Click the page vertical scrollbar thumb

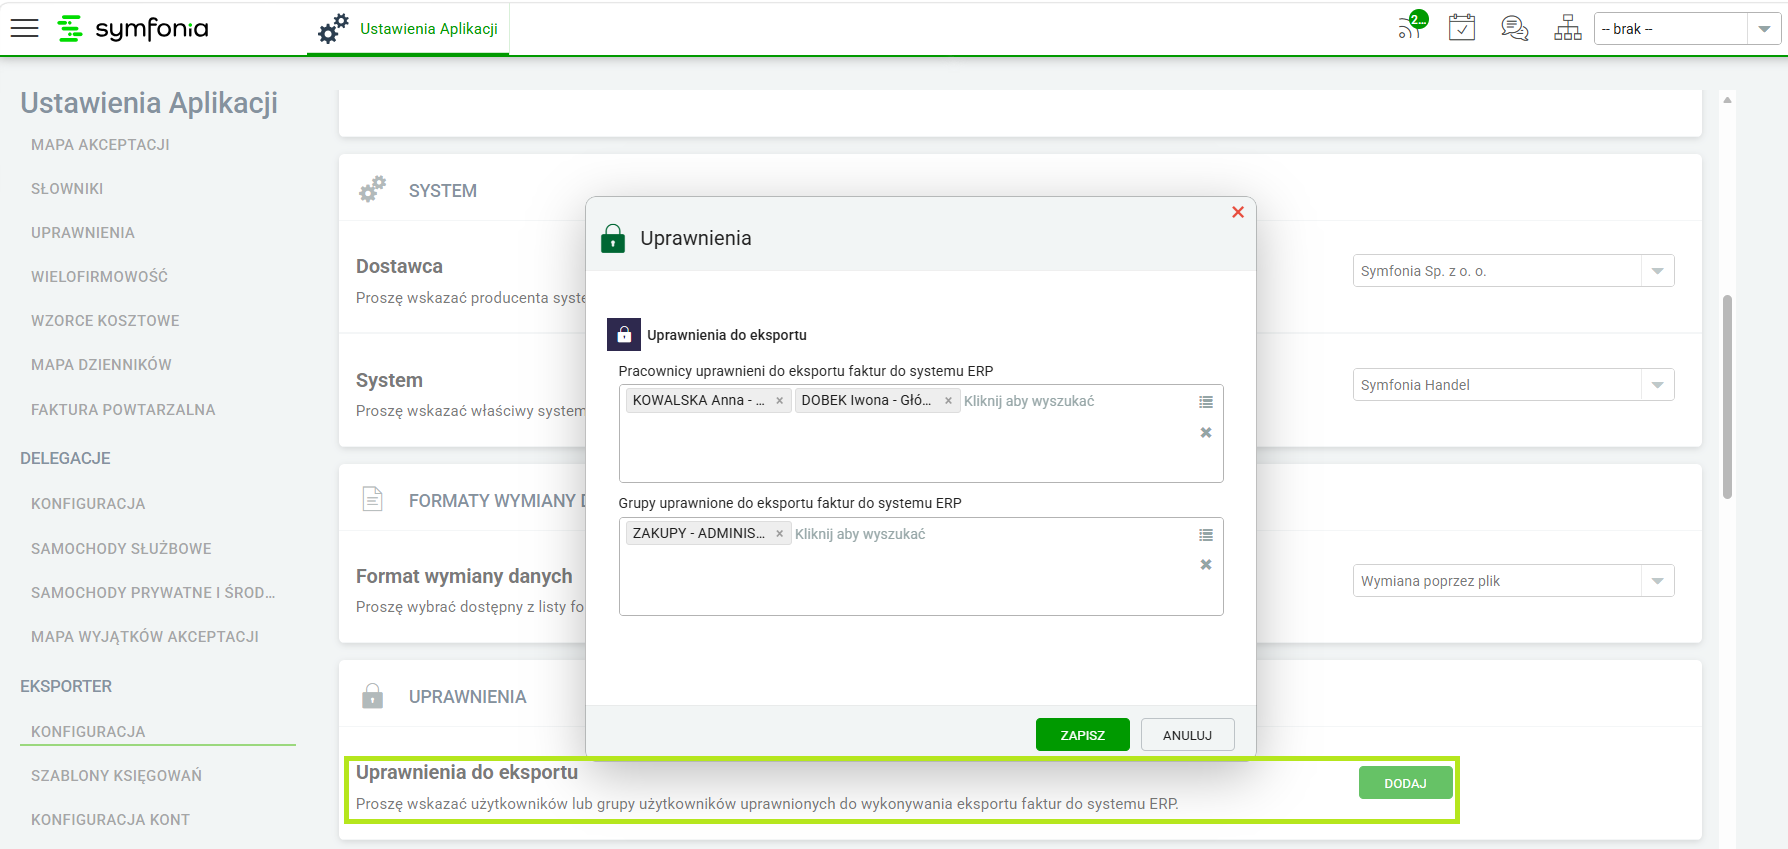1727,397
